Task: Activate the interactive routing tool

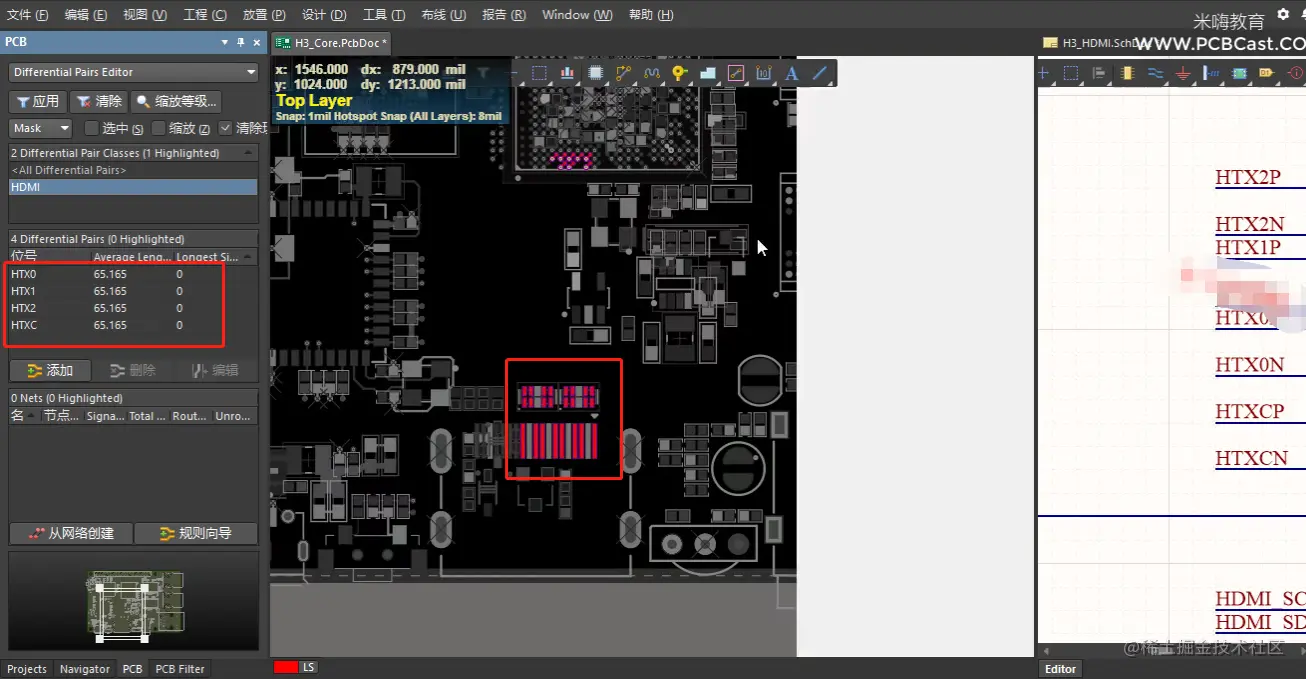Action: 624,73
